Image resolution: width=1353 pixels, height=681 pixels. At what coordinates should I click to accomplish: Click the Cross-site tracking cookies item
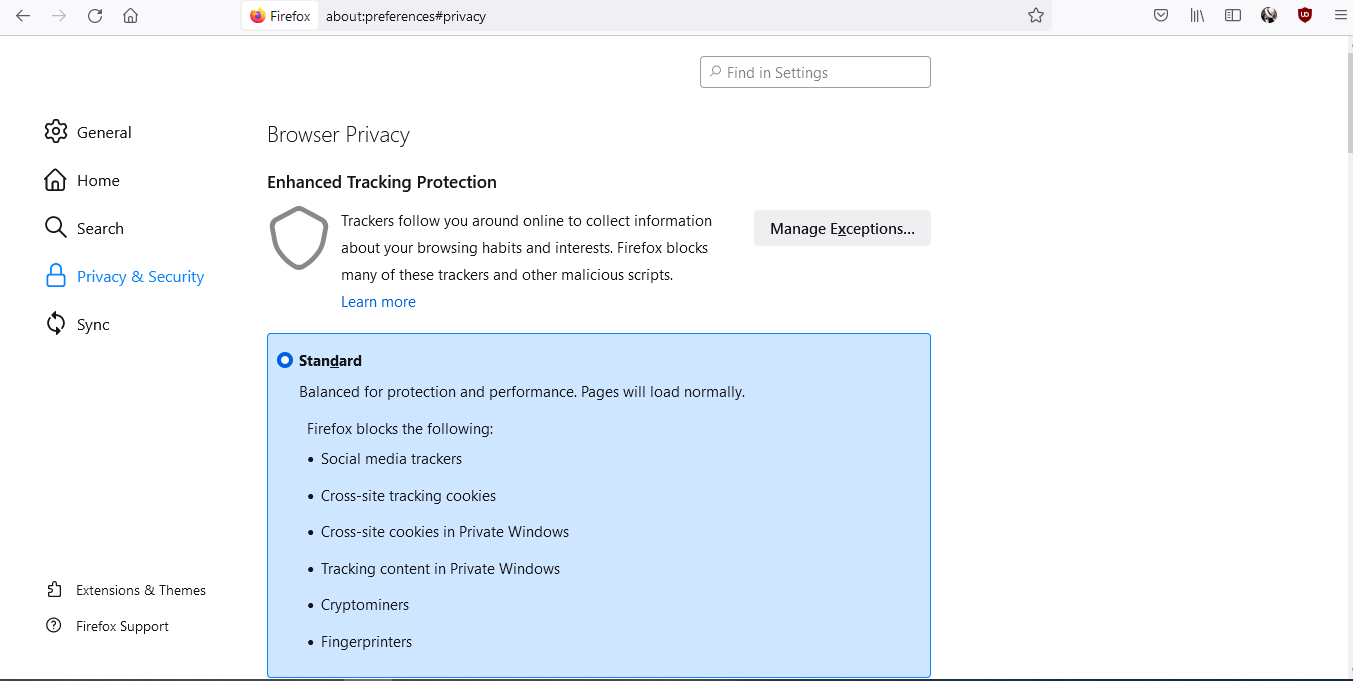tap(408, 496)
